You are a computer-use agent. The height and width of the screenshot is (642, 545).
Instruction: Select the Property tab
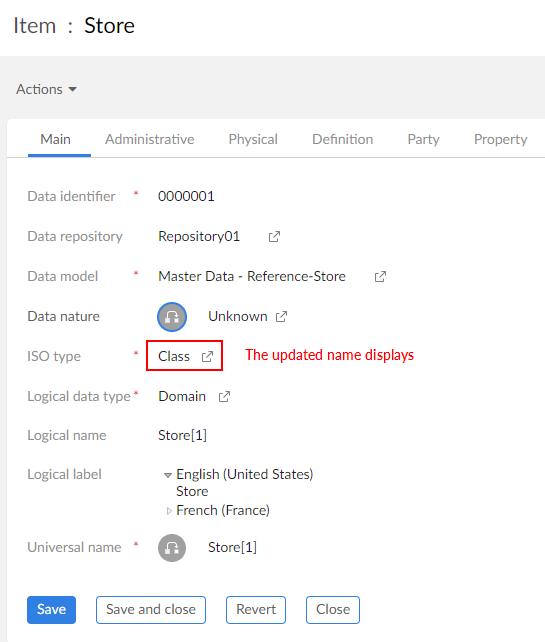[x=500, y=139]
